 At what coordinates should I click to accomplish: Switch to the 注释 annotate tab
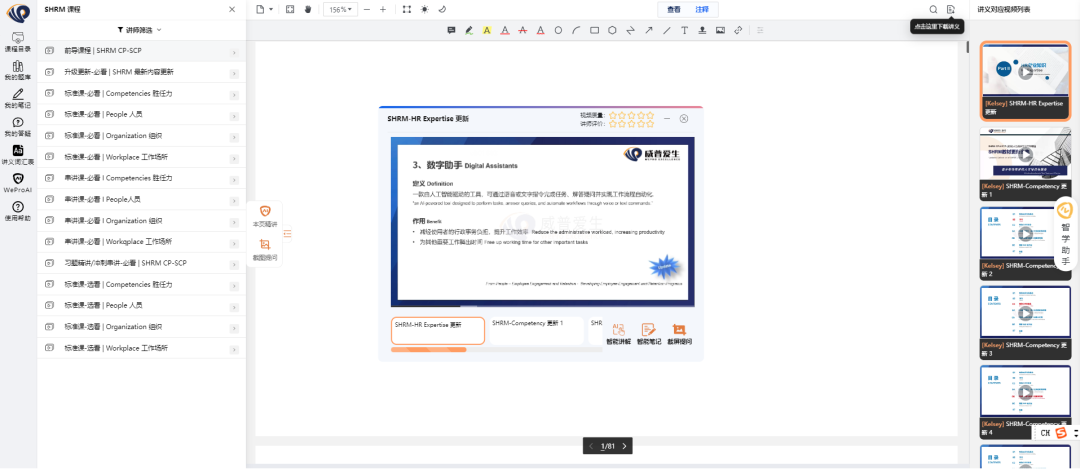click(x=702, y=10)
